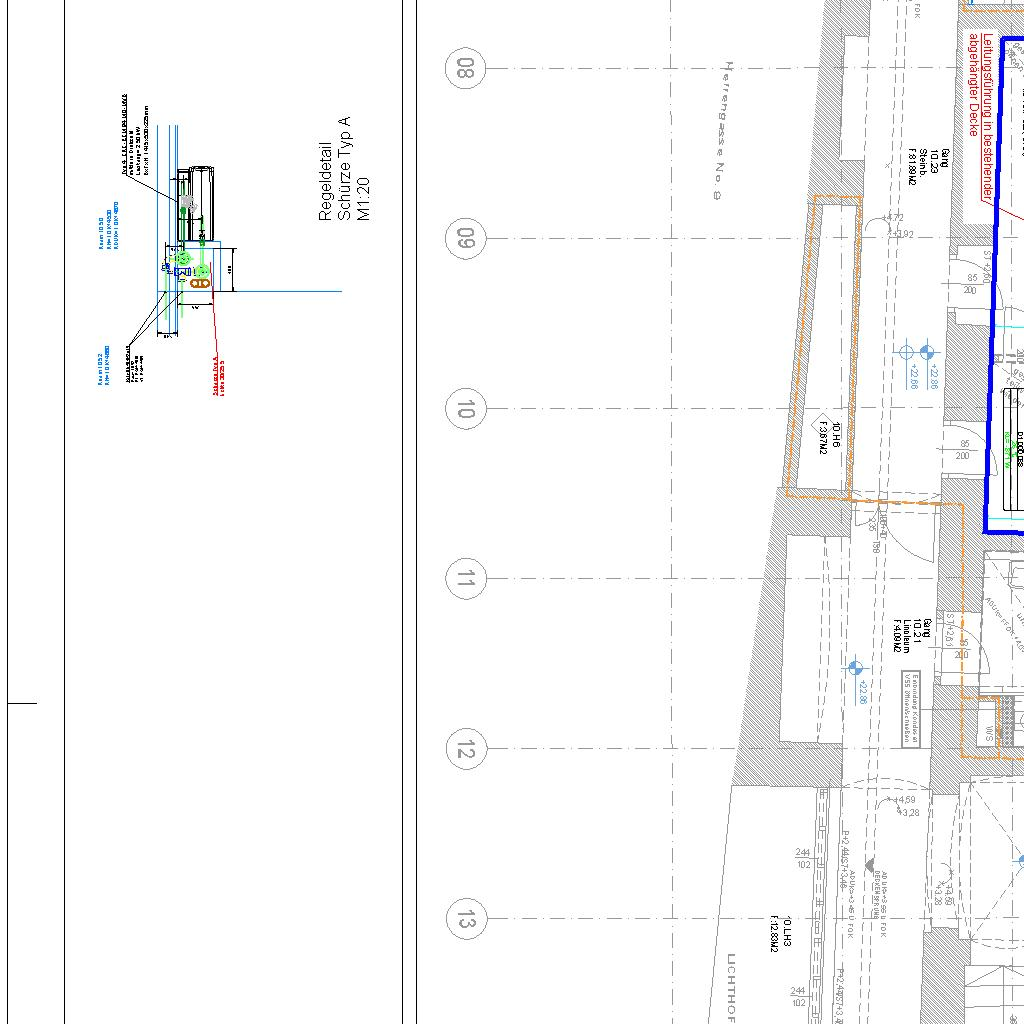The width and height of the screenshot is (1024, 1024).
Task: Select grid axis bubble 10
Action: pyautogui.click(x=465, y=409)
